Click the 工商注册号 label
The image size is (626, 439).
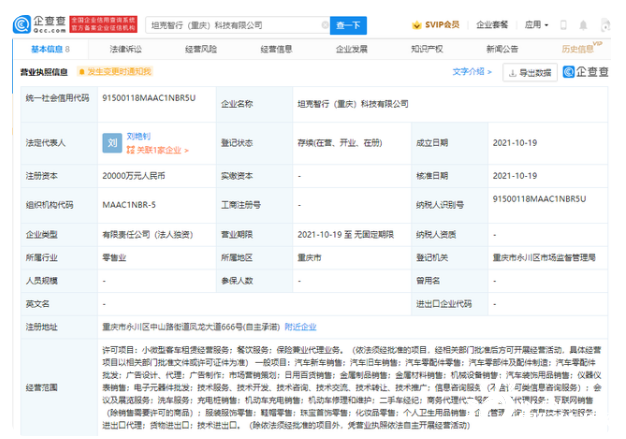[241, 205]
